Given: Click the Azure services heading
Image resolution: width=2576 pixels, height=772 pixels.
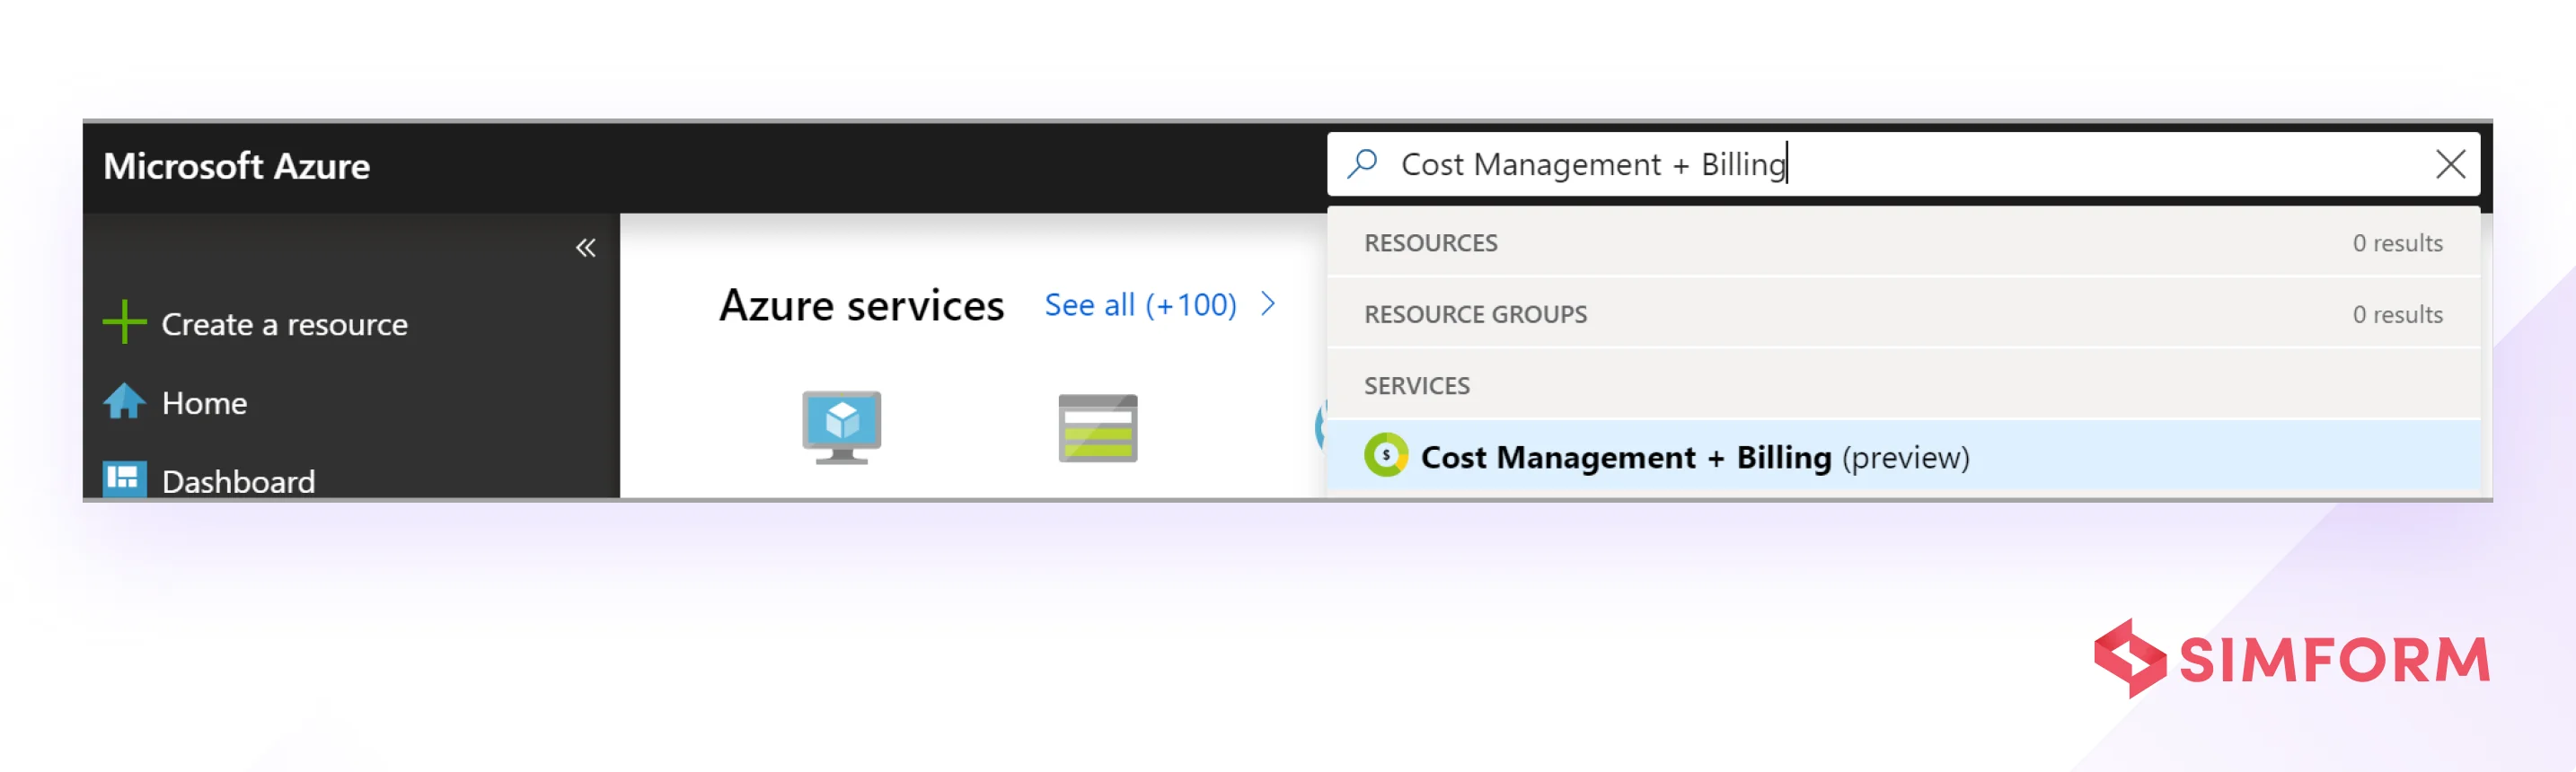Looking at the screenshot, I should 861,305.
